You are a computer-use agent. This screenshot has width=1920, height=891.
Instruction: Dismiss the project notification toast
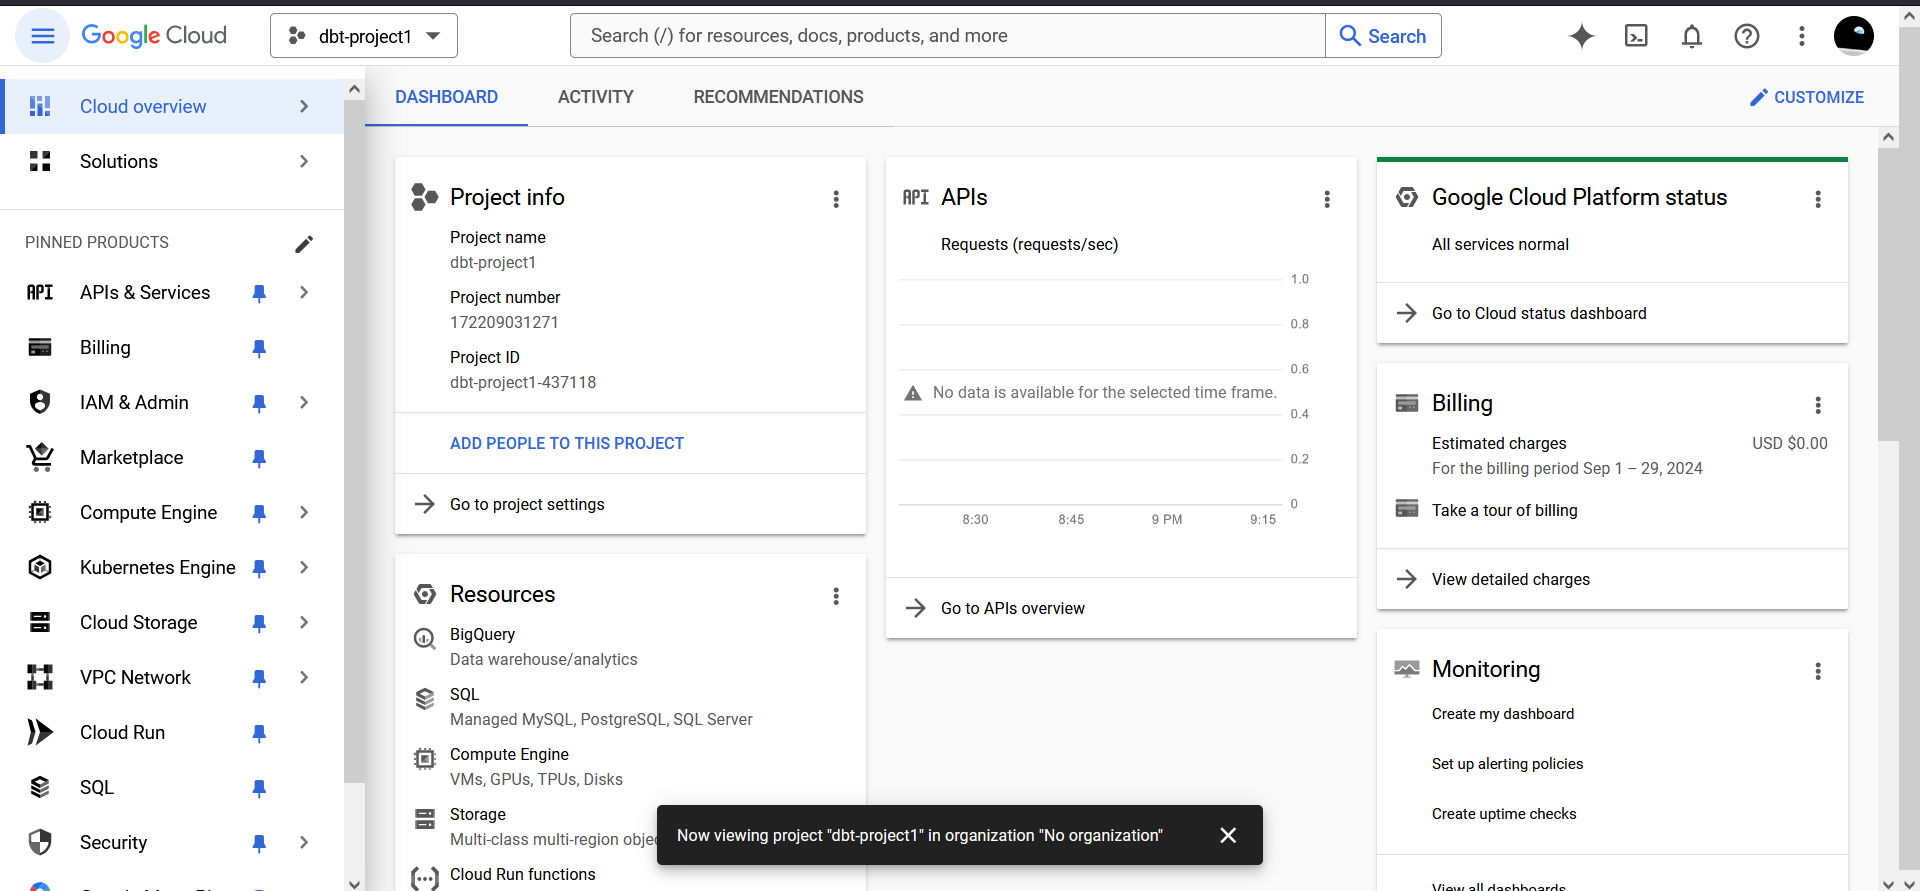click(x=1228, y=835)
